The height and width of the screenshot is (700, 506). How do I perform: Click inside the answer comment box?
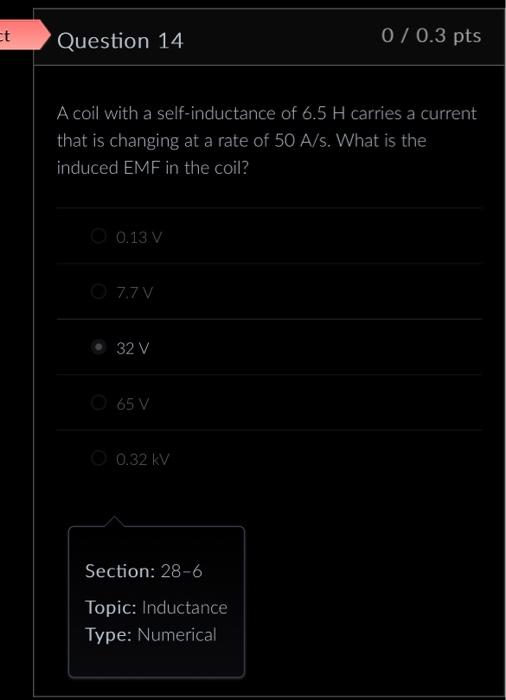coord(156,602)
